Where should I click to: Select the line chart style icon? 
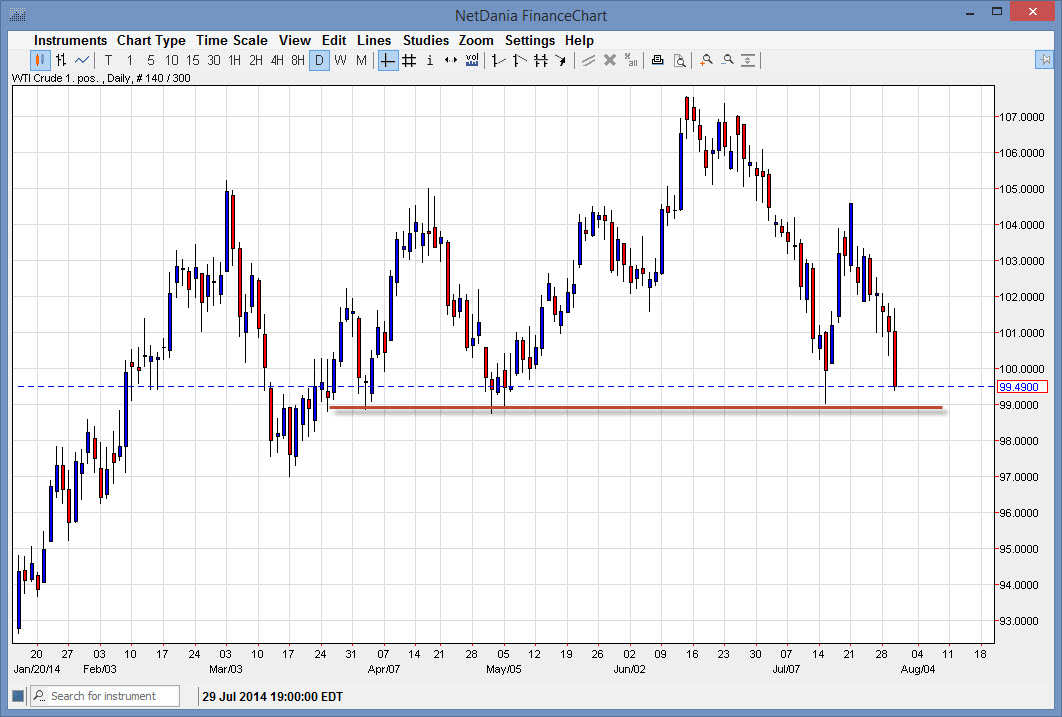tap(82, 60)
